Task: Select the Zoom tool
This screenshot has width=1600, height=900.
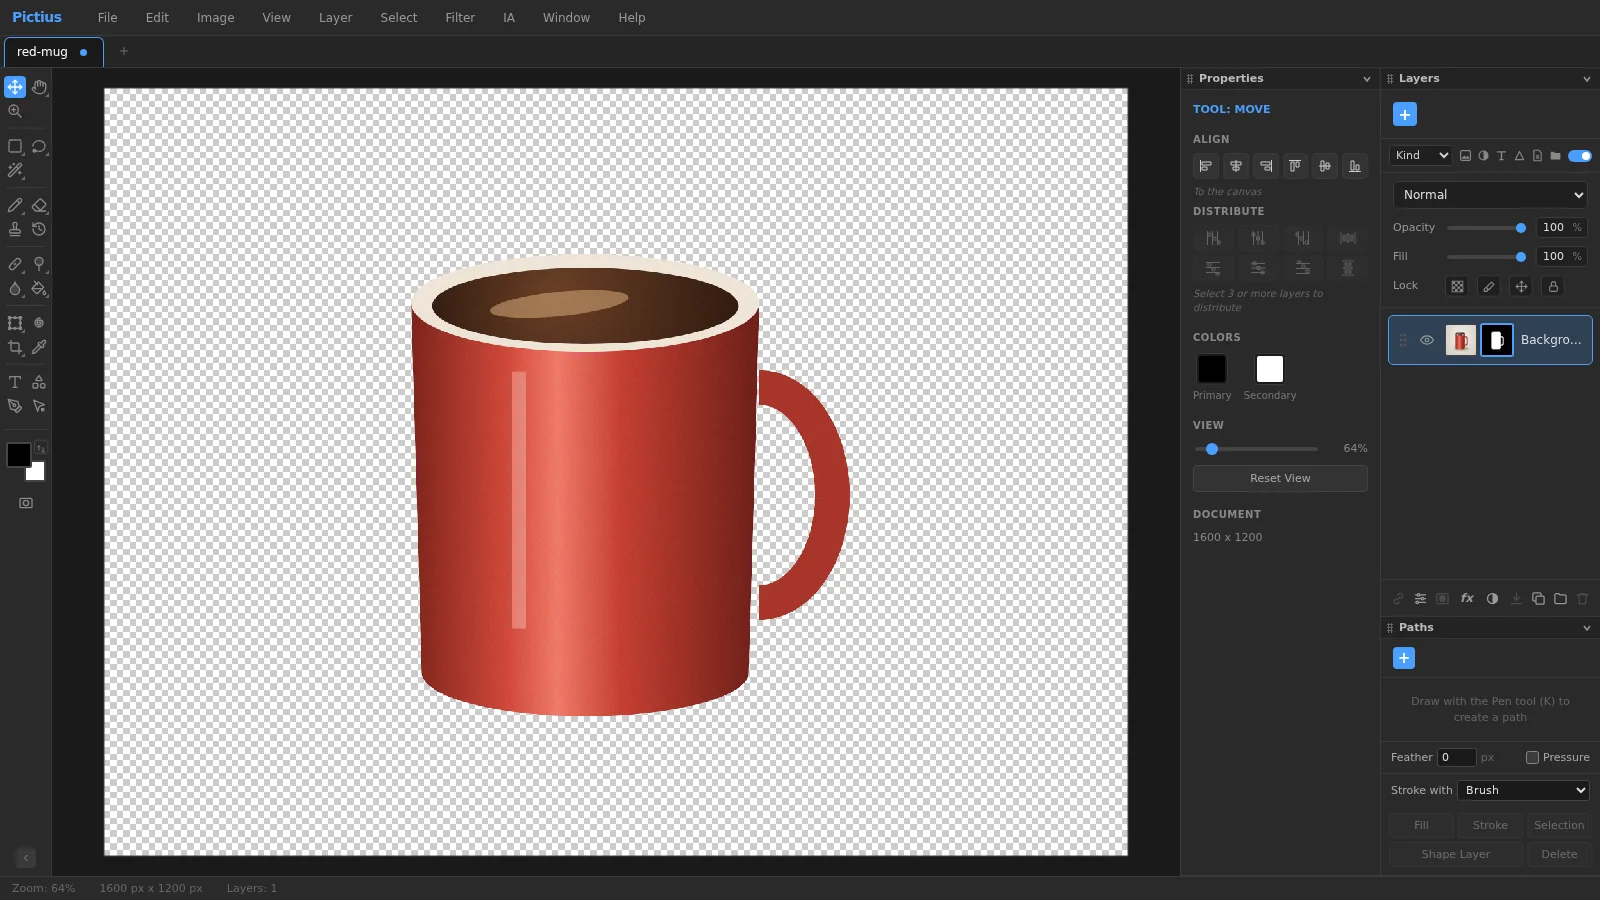Action: (15, 112)
